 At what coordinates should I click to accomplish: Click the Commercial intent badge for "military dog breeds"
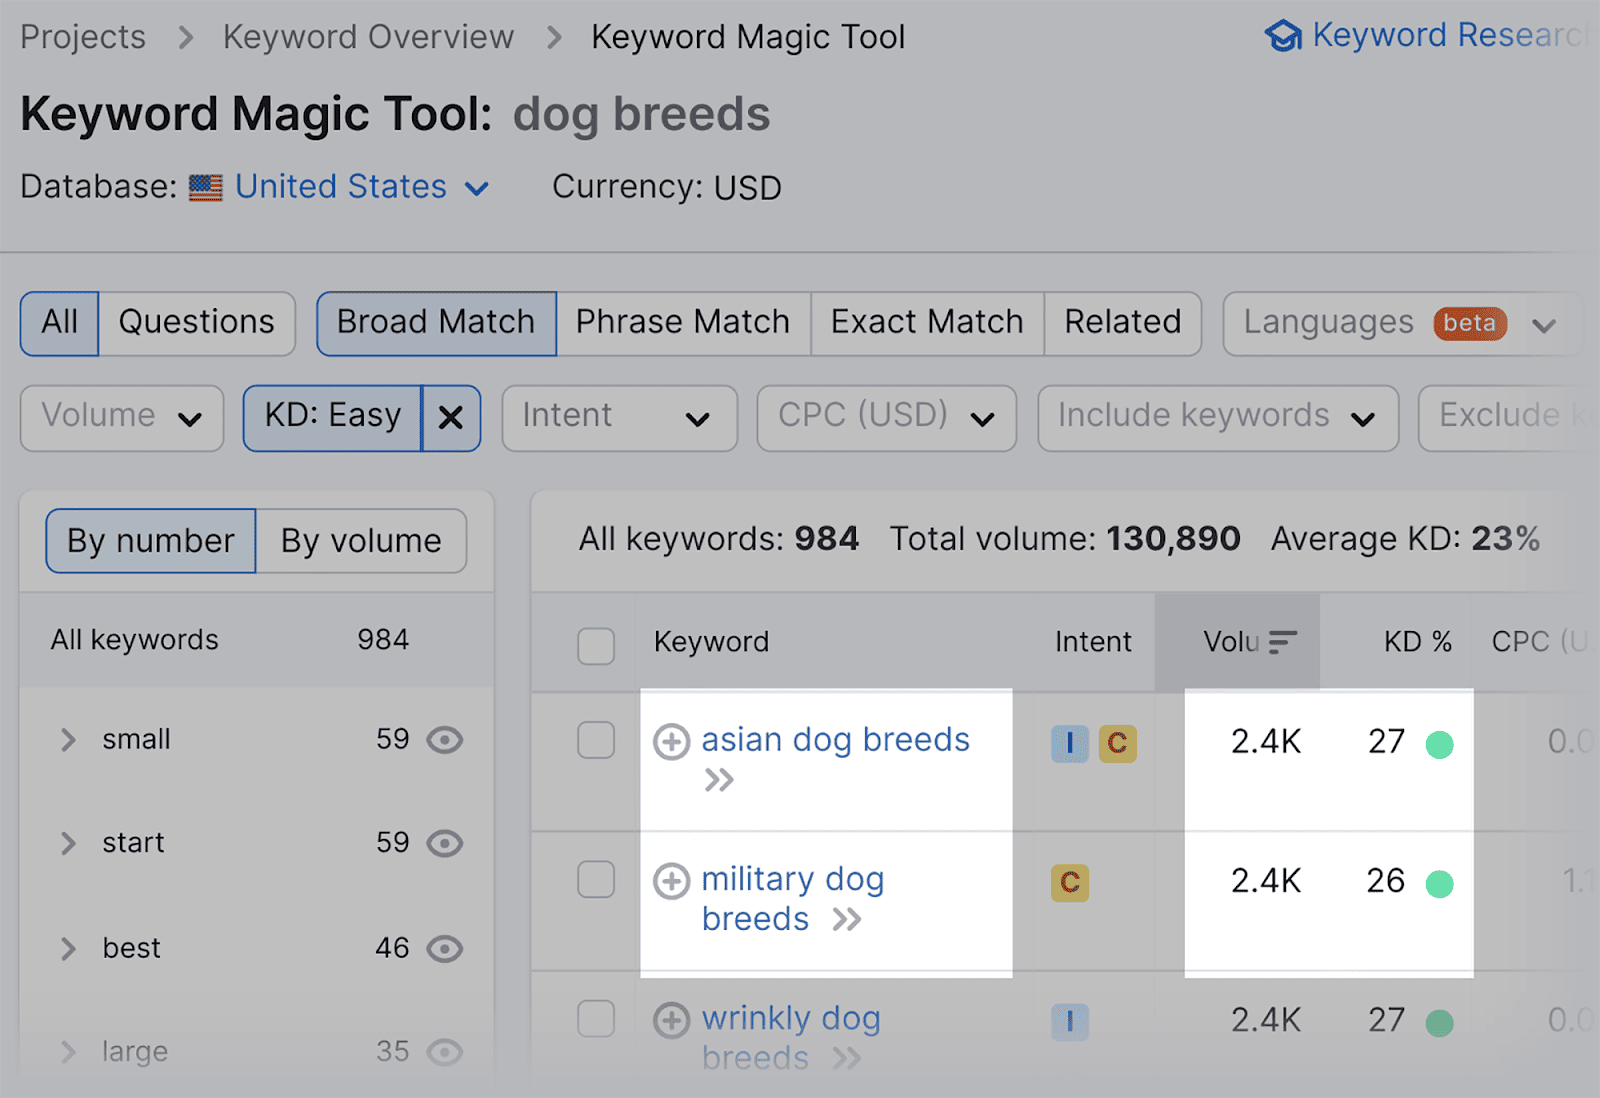[x=1069, y=883]
